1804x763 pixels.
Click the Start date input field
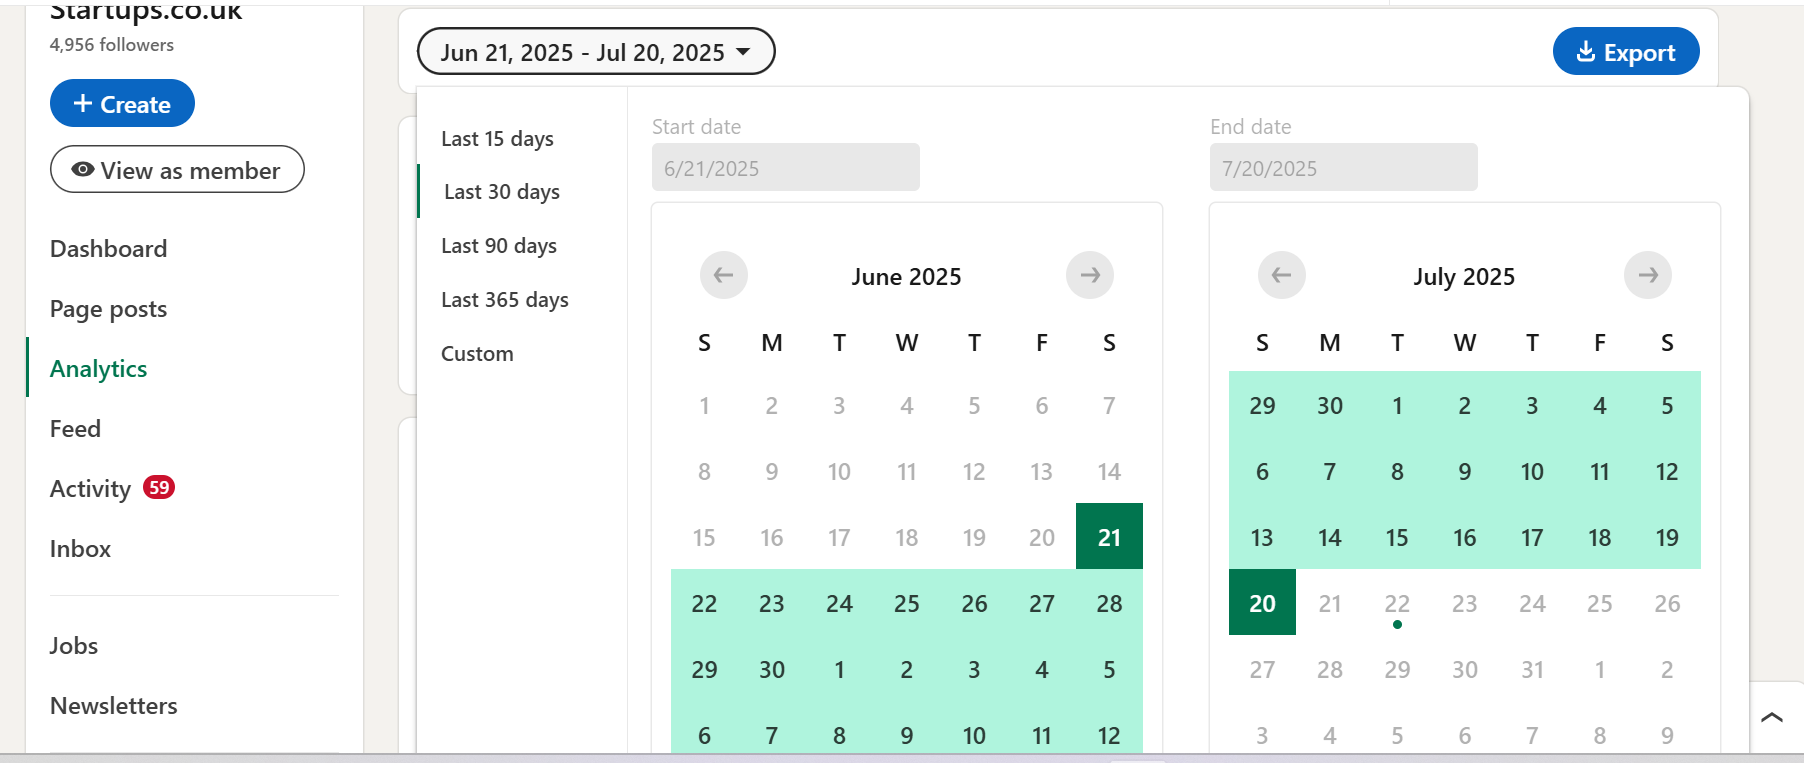(x=785, y=168)
